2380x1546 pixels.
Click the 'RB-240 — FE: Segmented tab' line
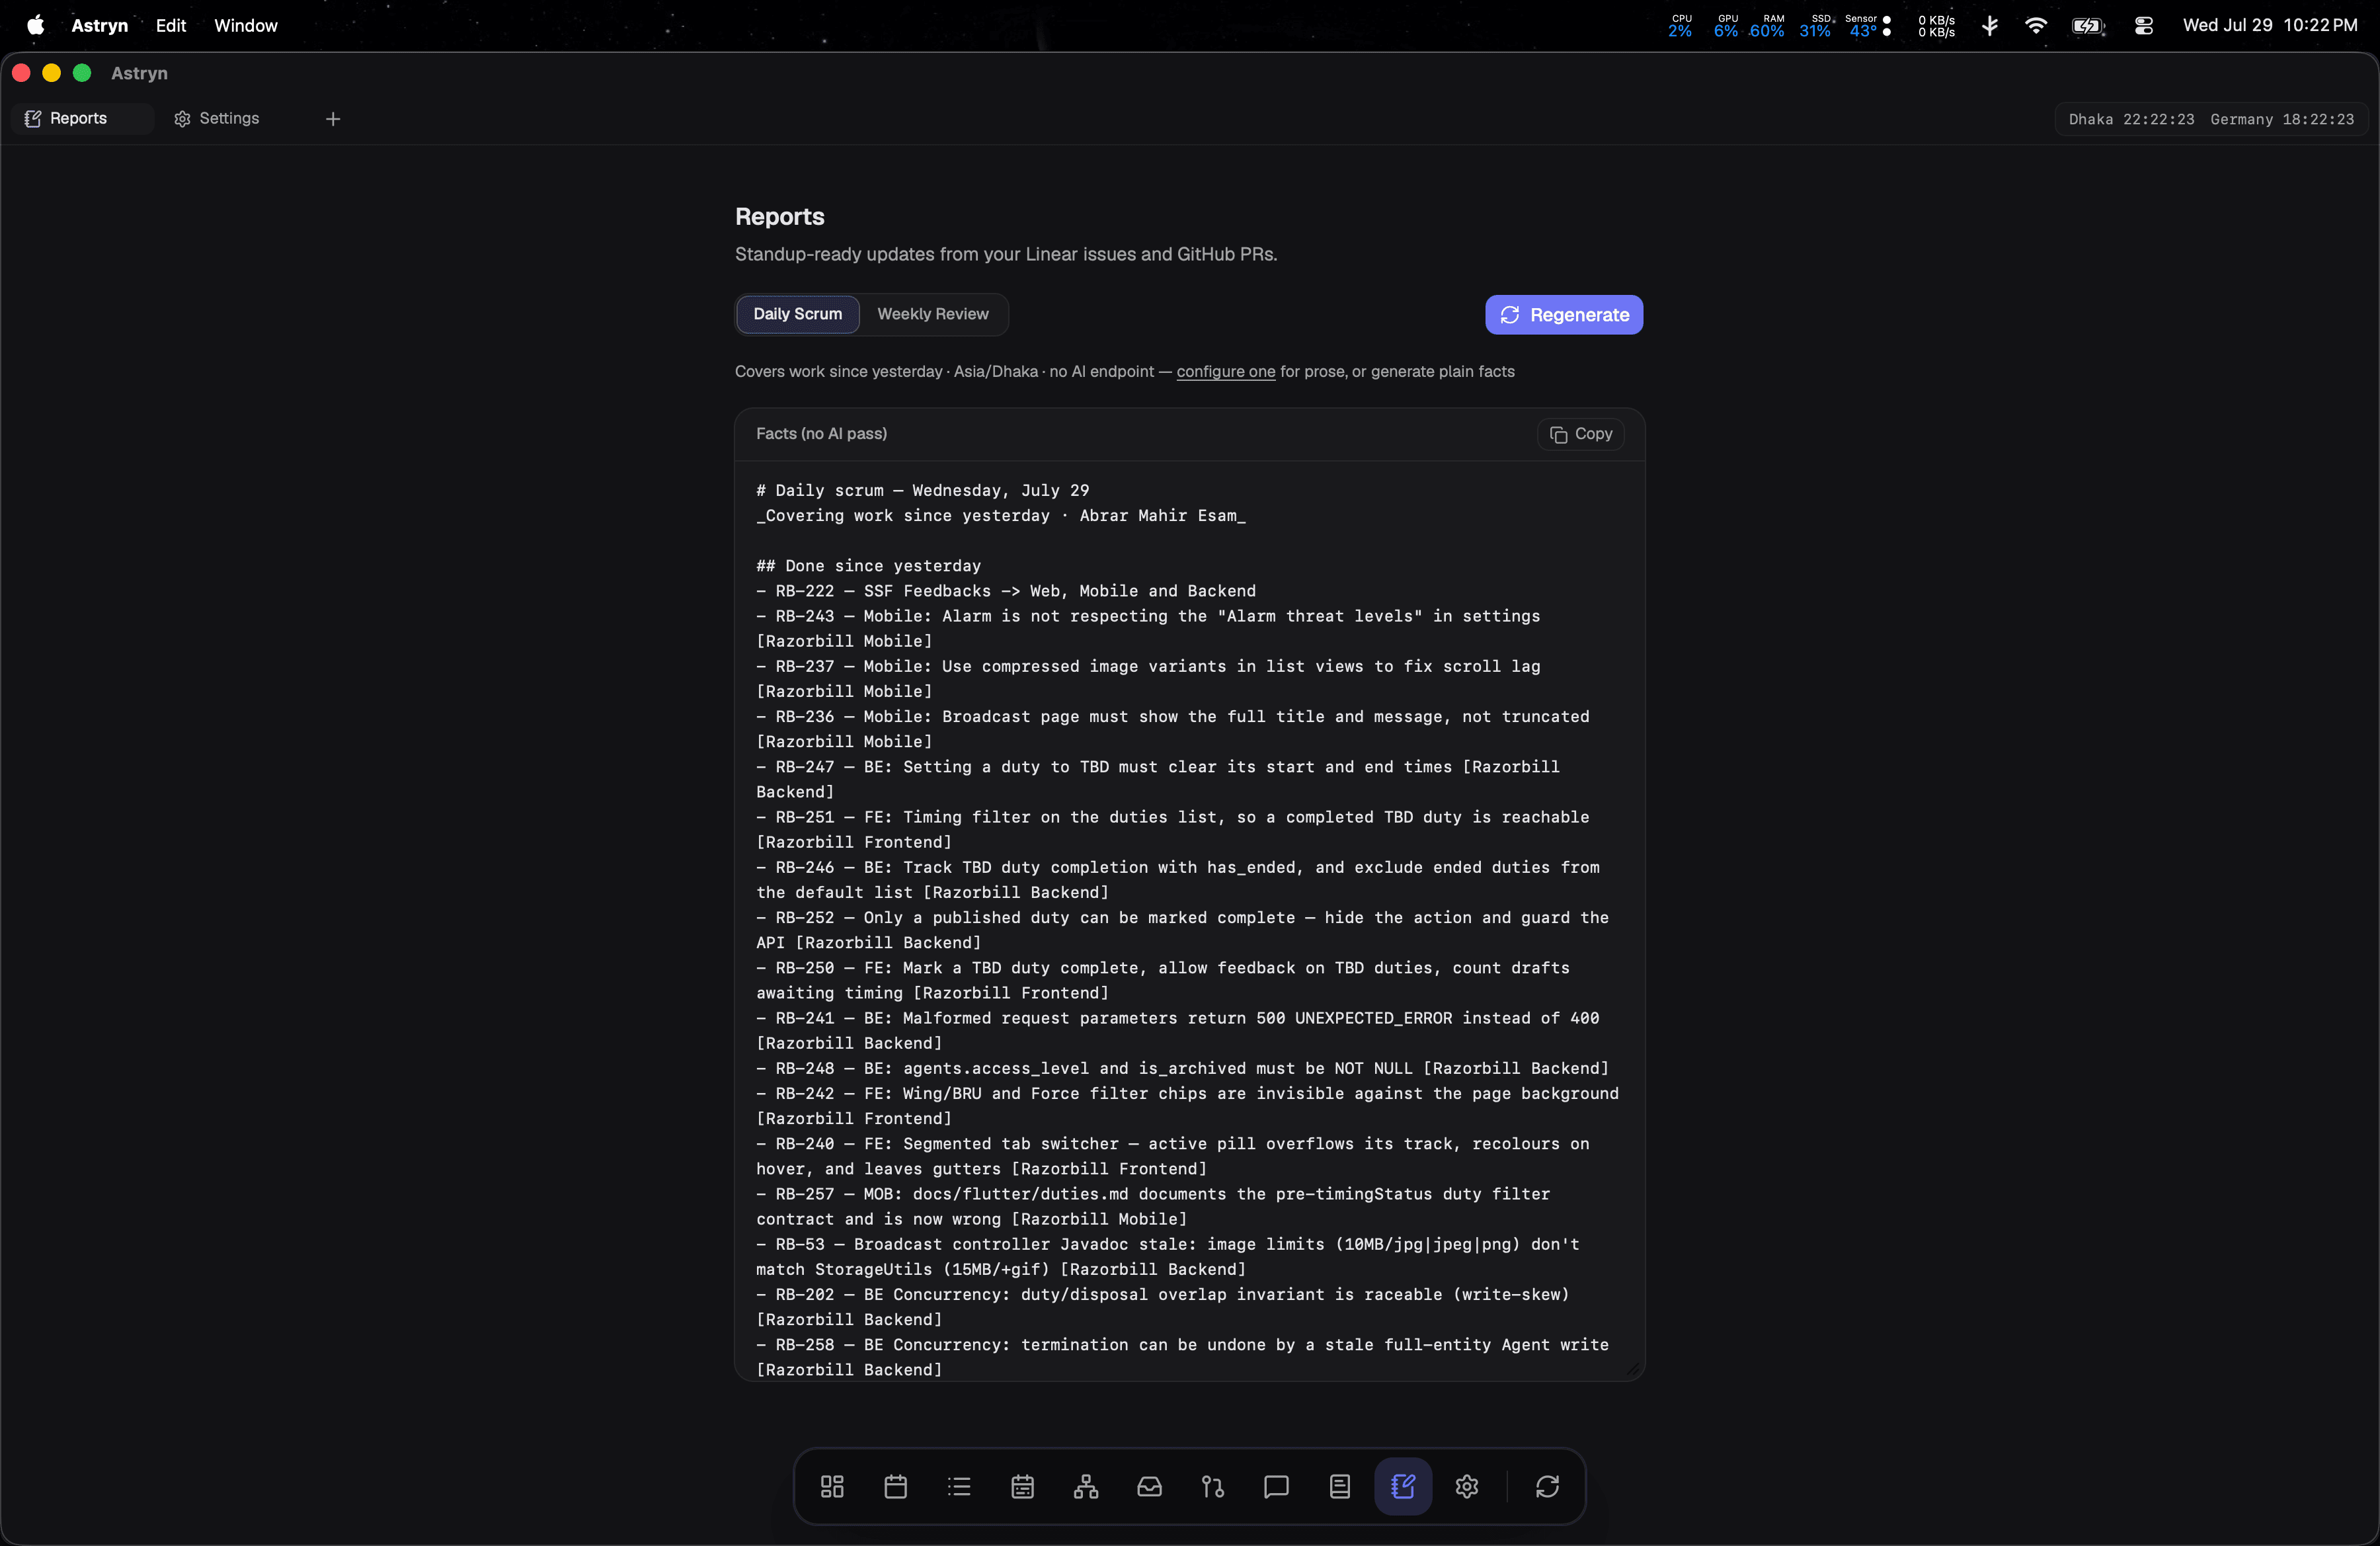1172,1156
